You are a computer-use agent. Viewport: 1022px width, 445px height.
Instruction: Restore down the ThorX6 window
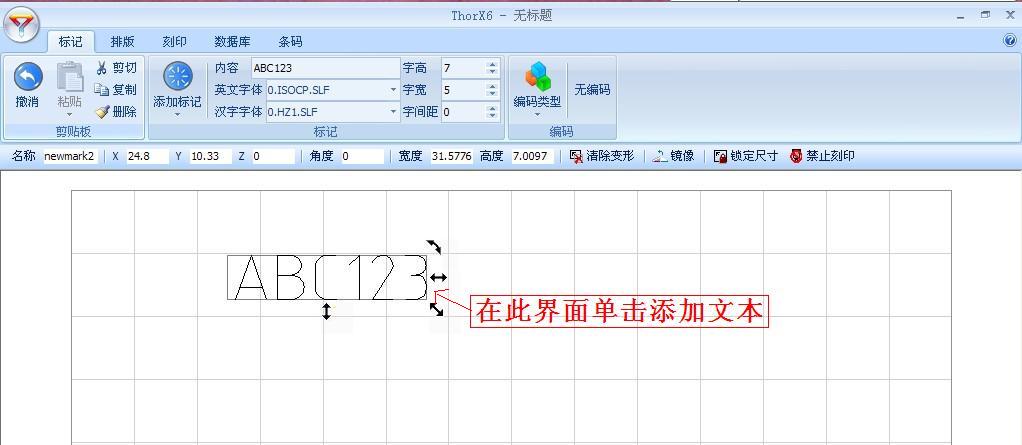coord(985,15)
